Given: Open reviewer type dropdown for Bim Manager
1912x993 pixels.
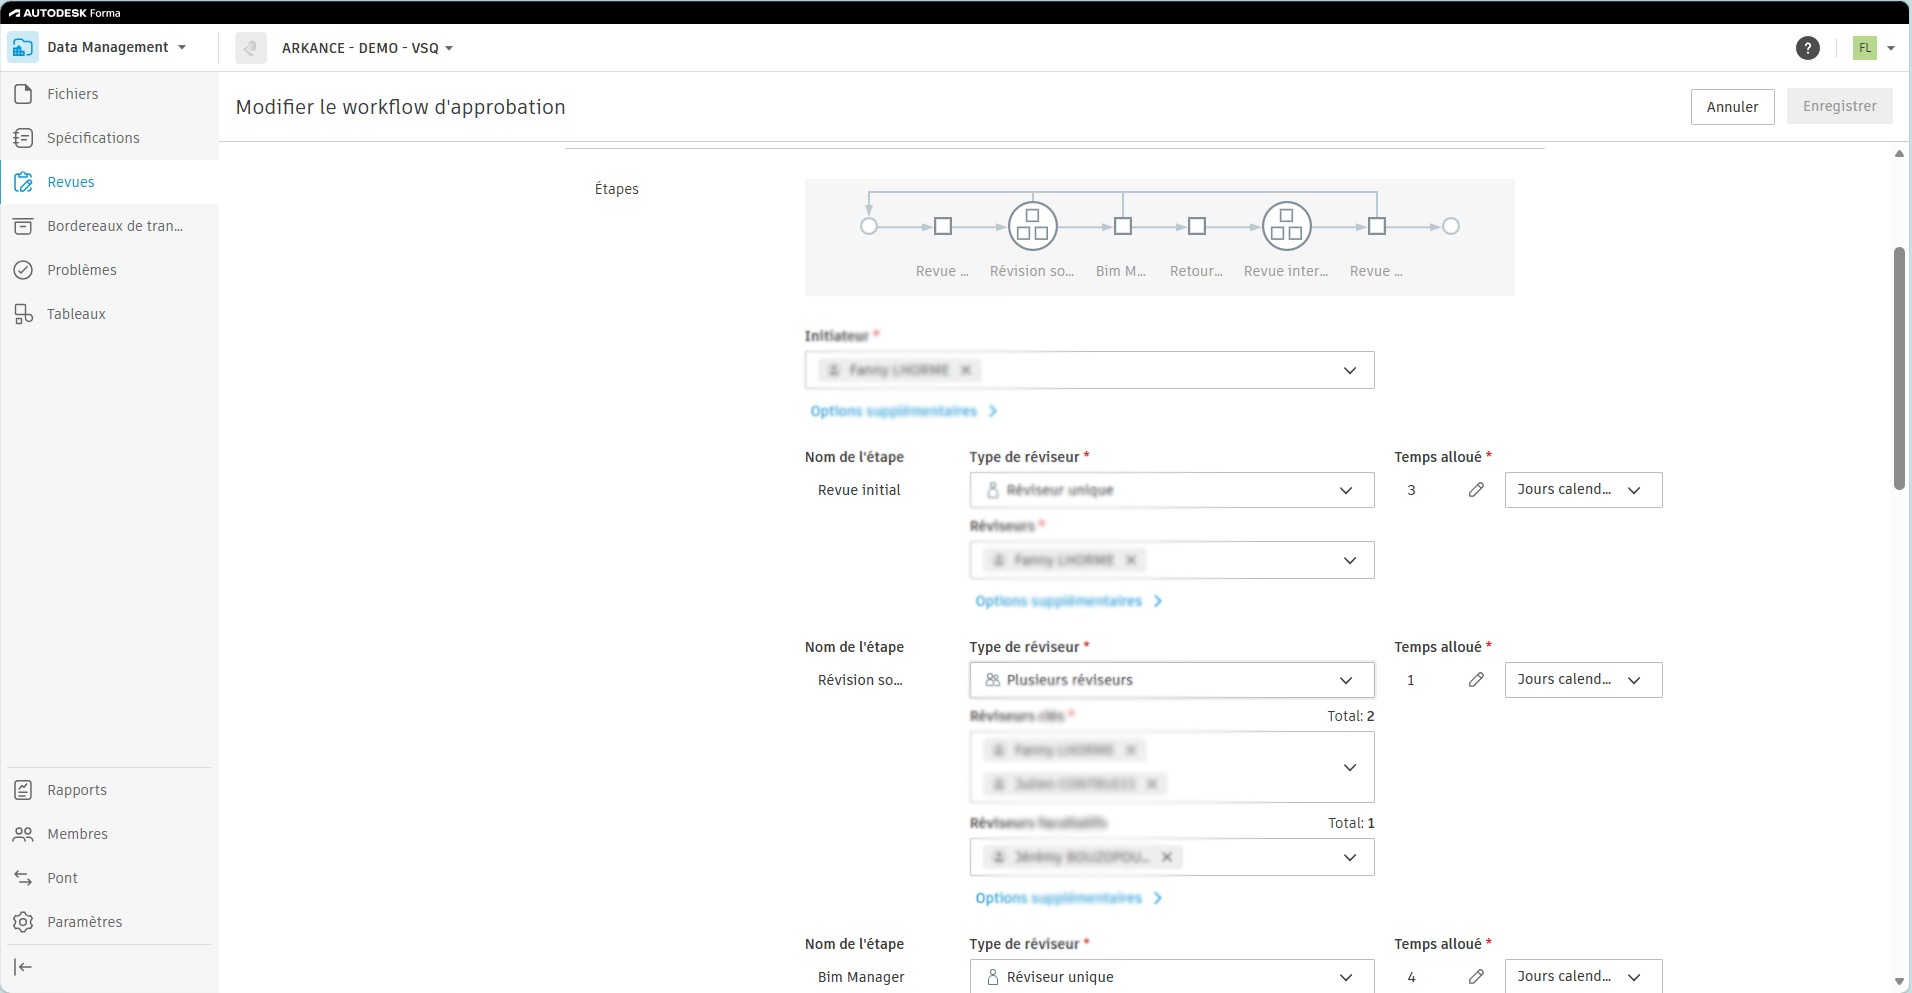Looking at the screenshot, I should [1172, 976].
